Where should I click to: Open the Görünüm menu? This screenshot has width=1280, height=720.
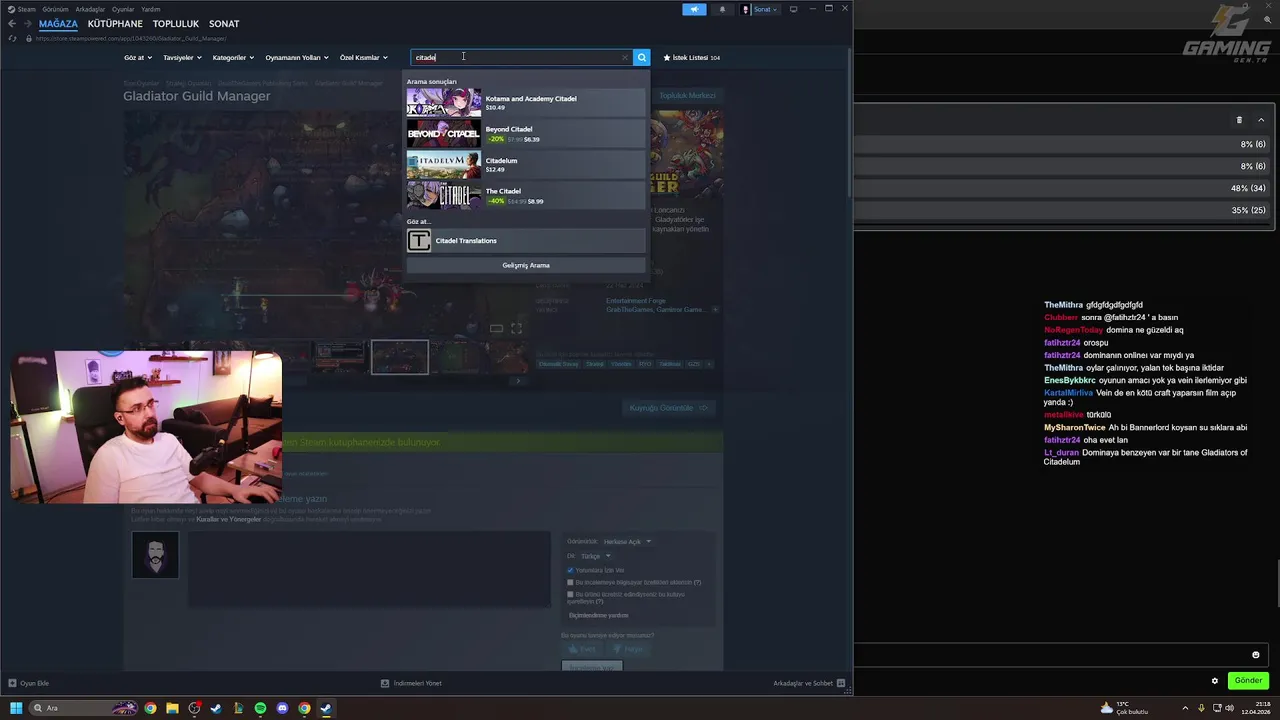tap(55, 9)
